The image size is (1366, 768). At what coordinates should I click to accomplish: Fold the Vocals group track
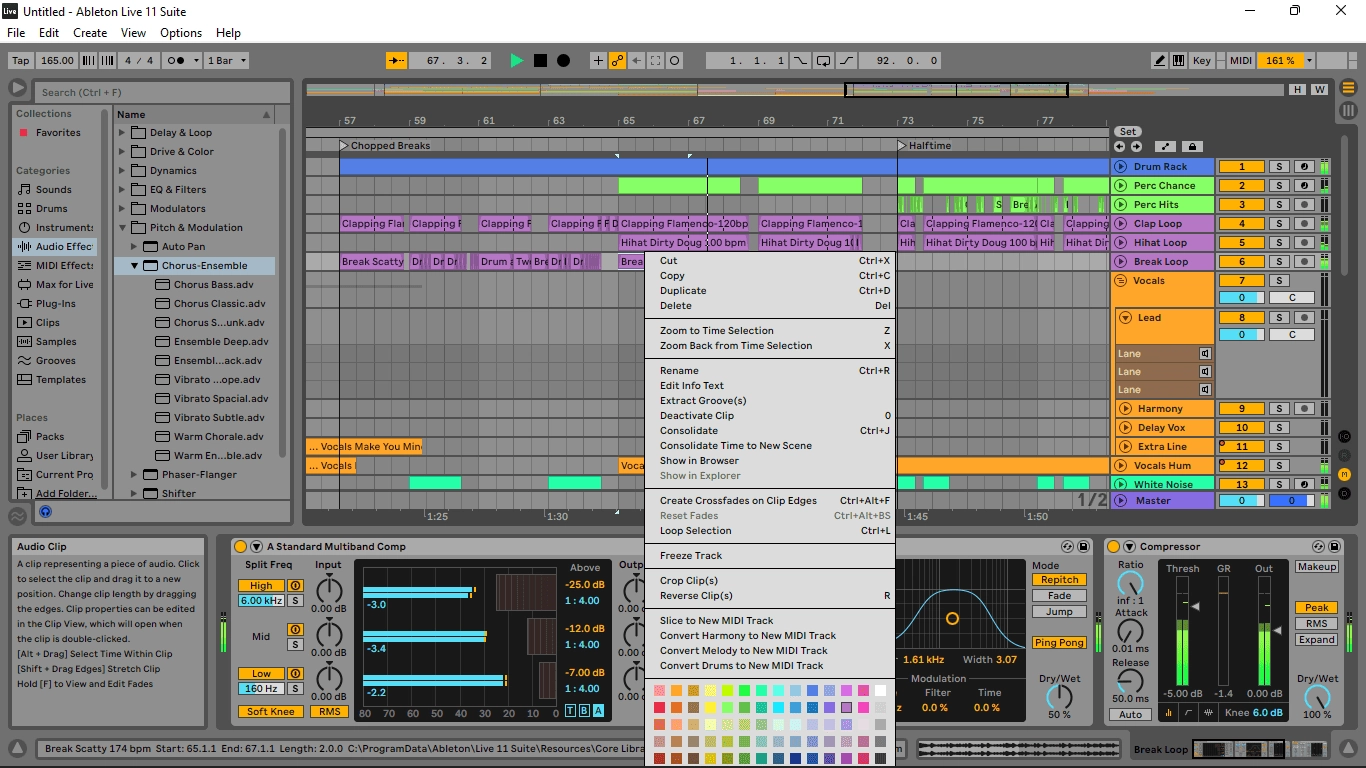1121,281
